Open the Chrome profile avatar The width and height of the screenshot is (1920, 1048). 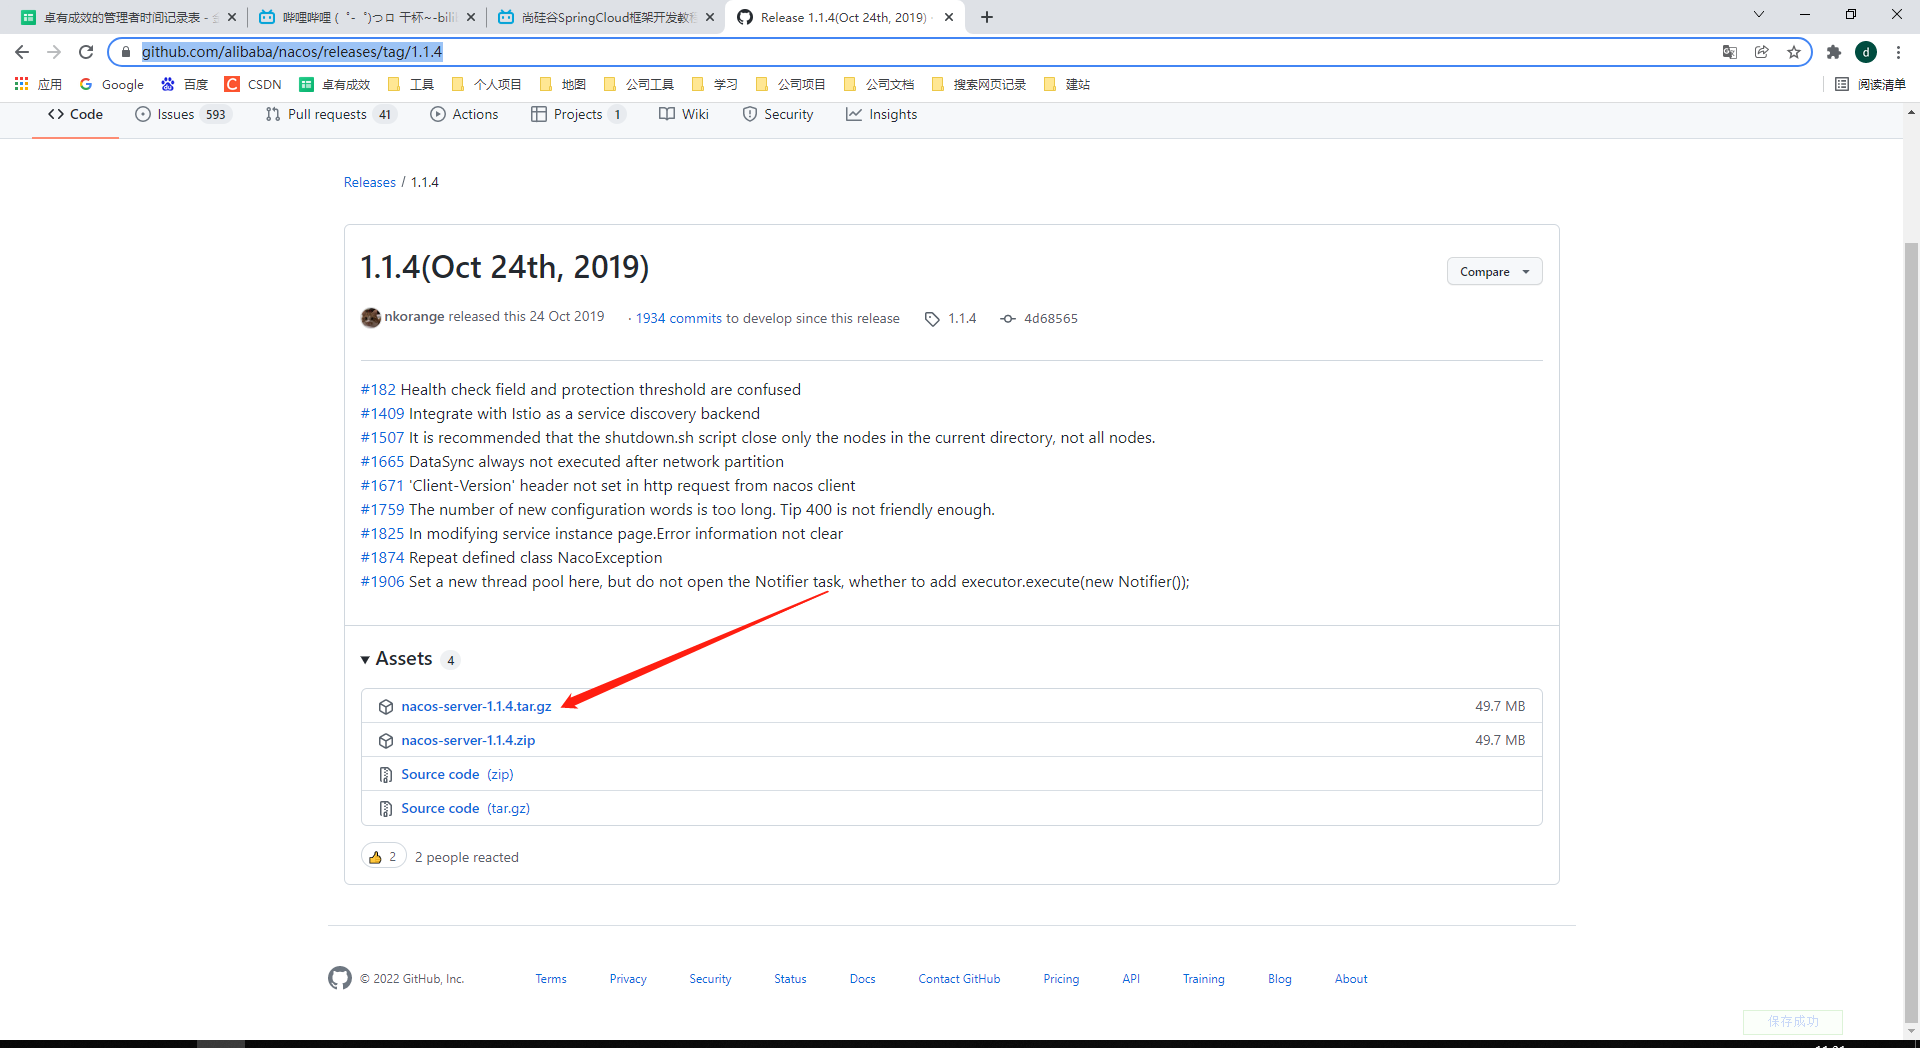1866,52
